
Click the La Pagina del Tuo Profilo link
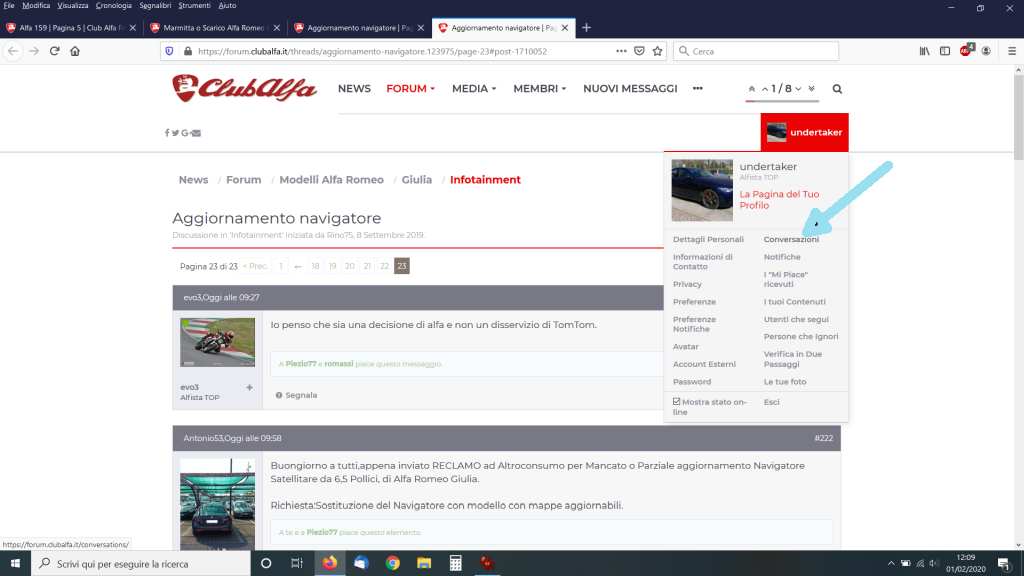tap(767, 199)
